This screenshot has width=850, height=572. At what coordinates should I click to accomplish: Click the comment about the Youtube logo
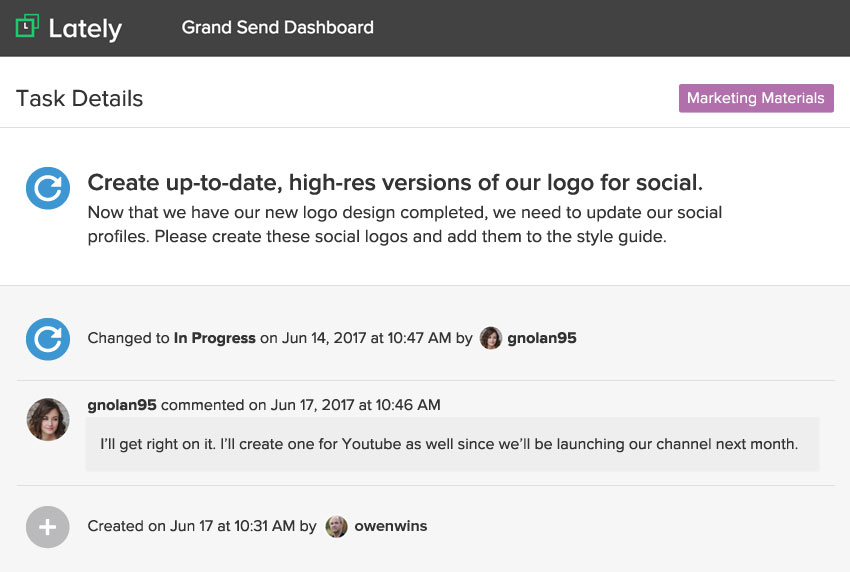point(449,444)
